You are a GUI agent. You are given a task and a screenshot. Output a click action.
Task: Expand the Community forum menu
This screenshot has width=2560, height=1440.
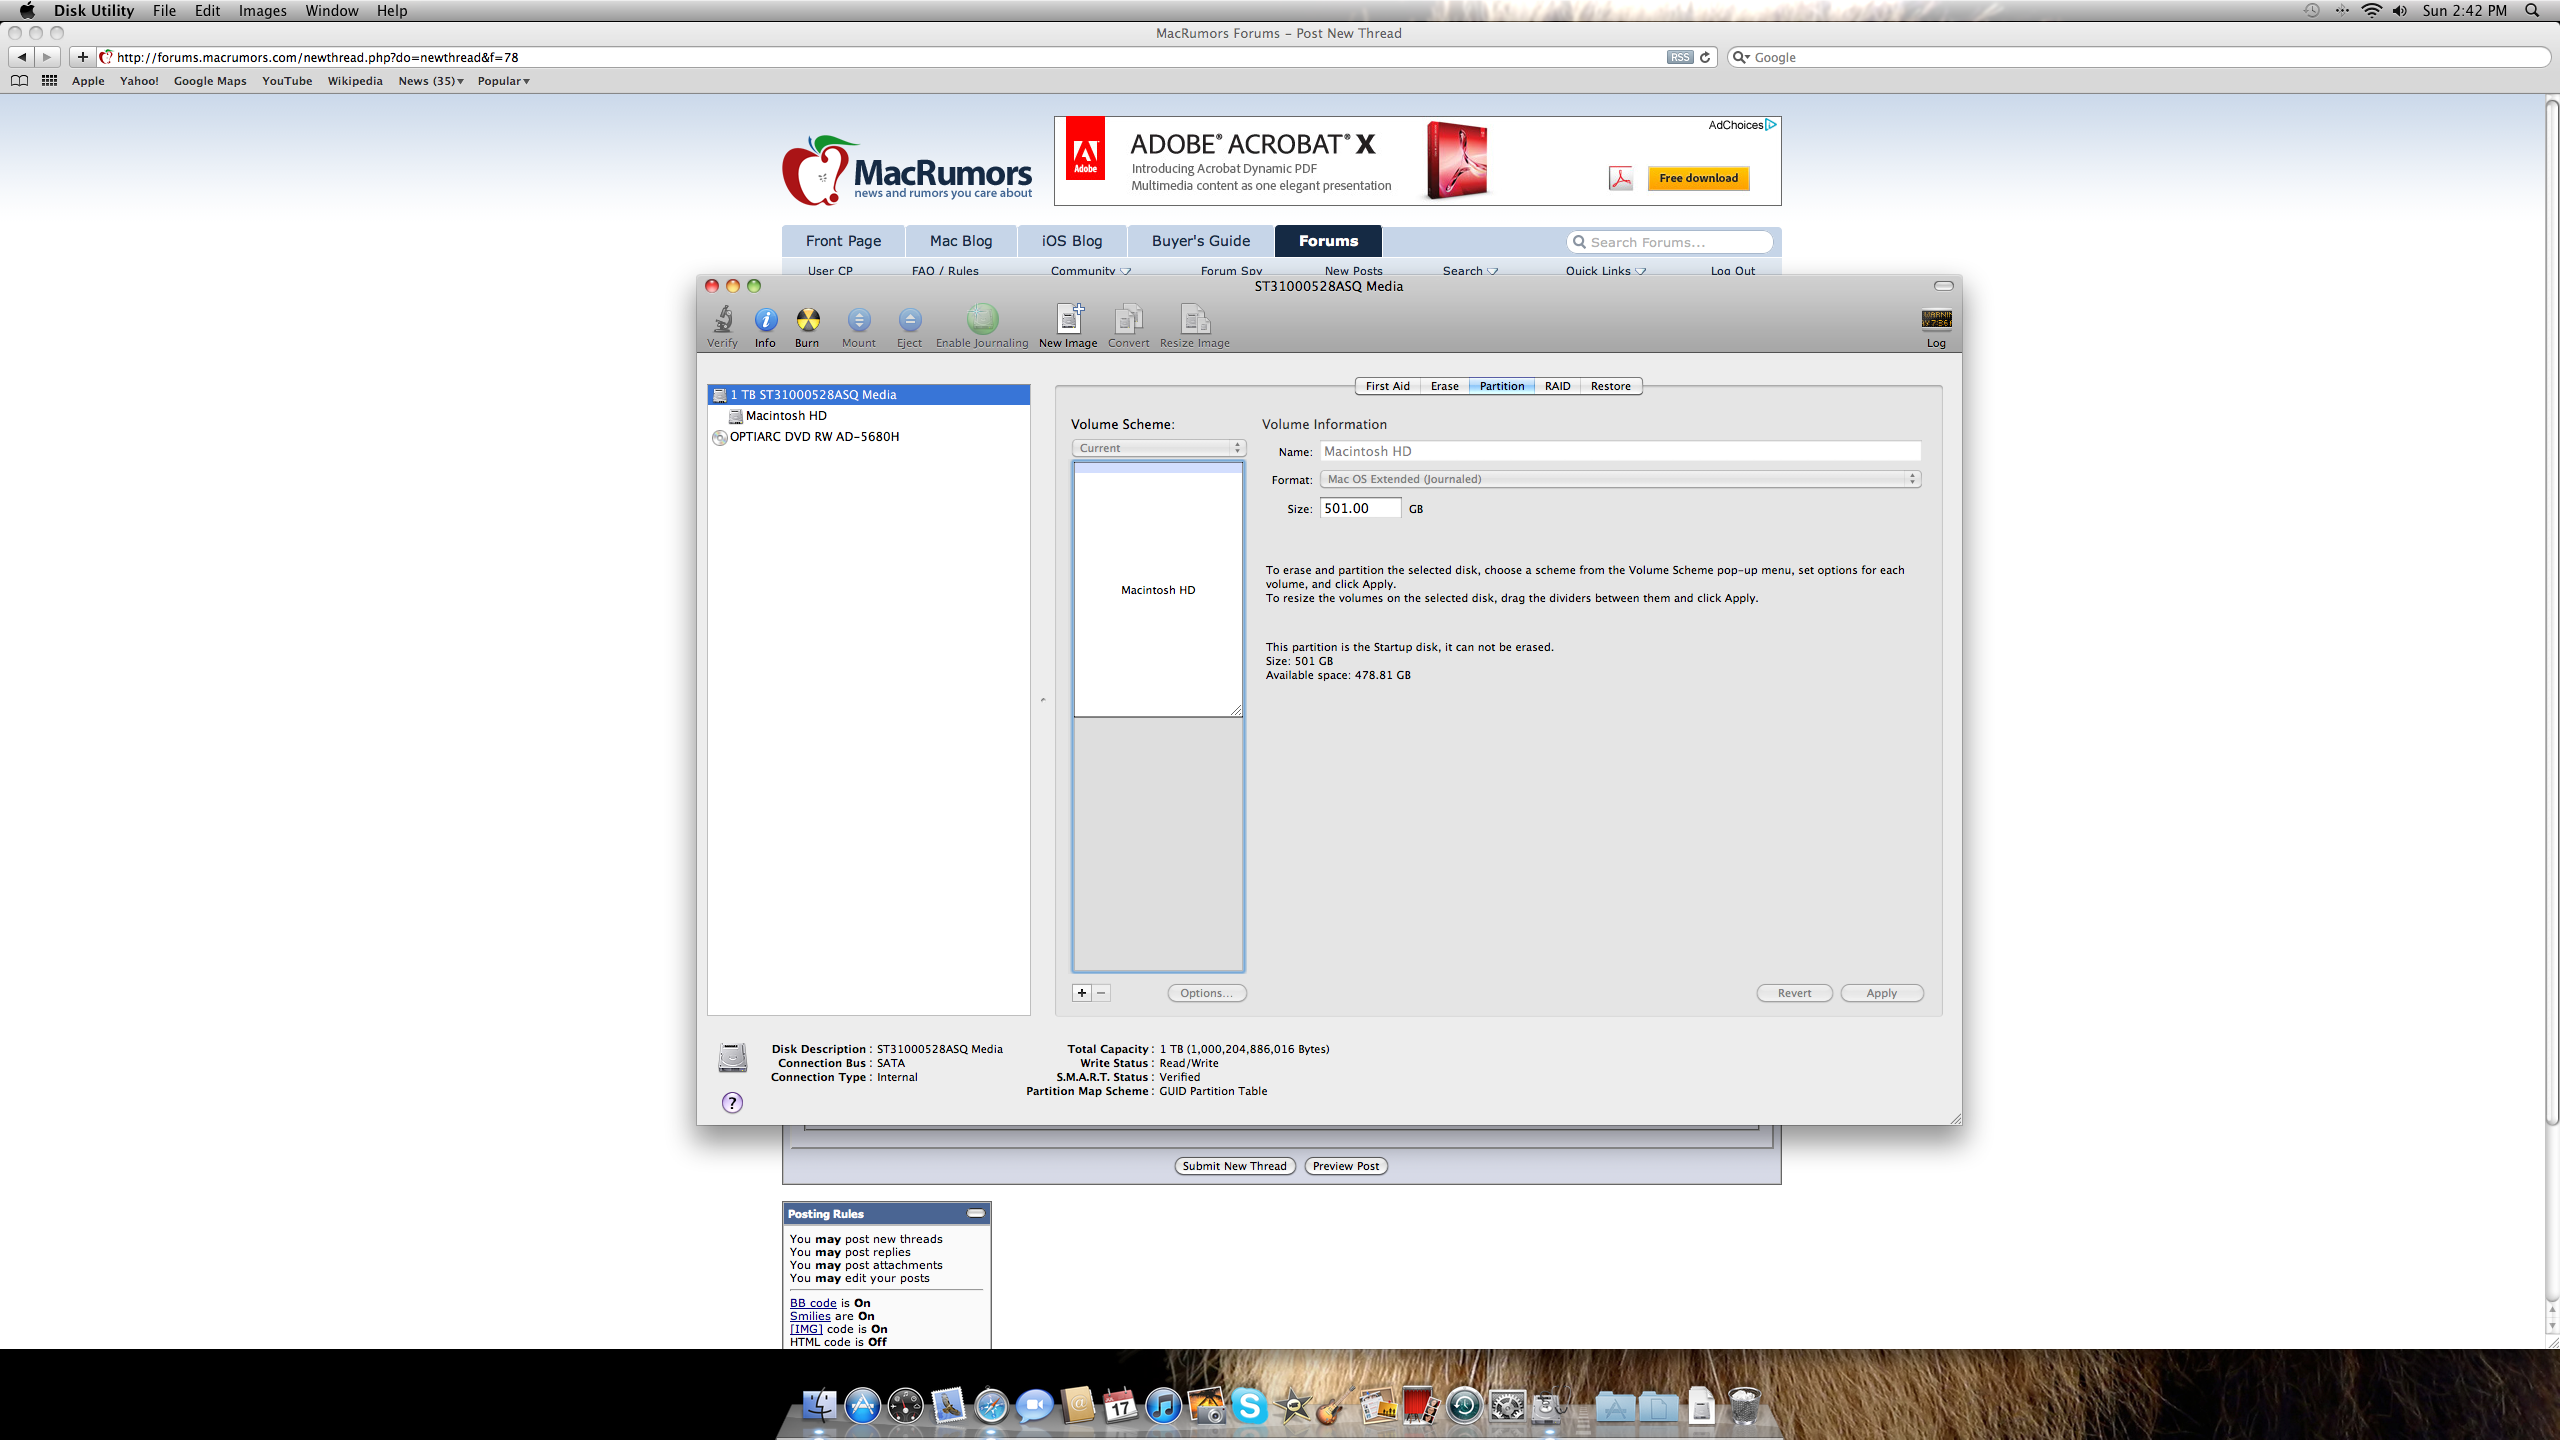1090,271
